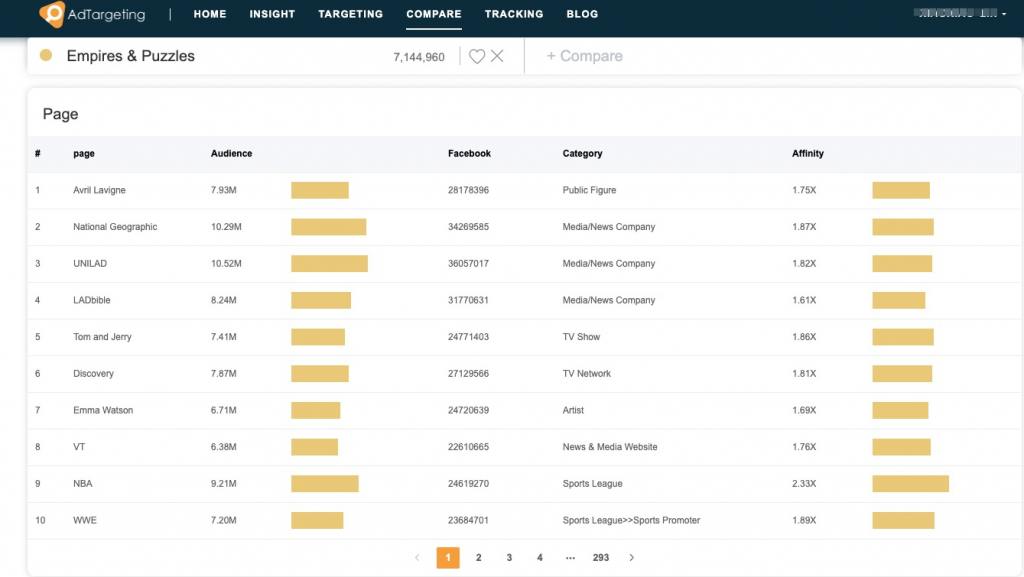The height and width of the screenshot is (577, 1024).
Task: Click the Public Figure category cell
Action: coord(589,190)
